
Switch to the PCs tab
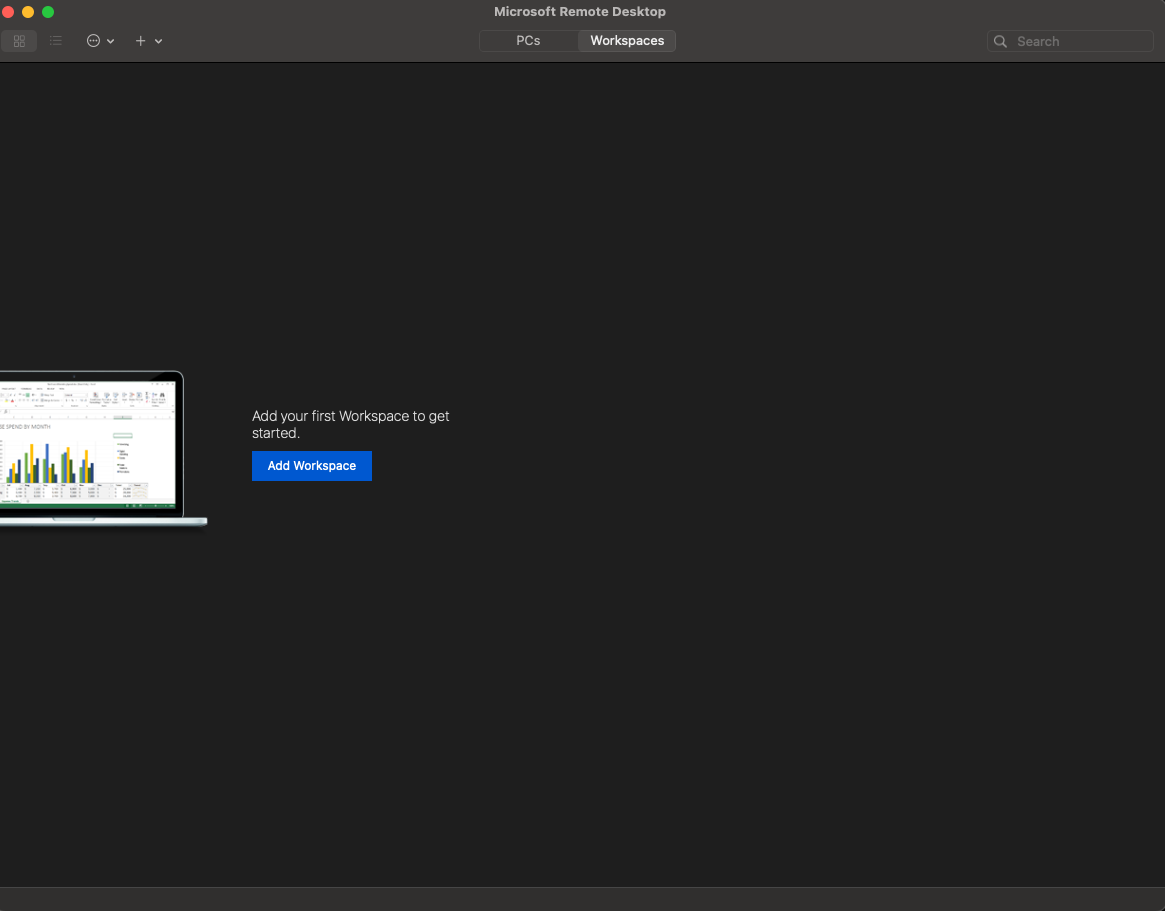(528, 41)
